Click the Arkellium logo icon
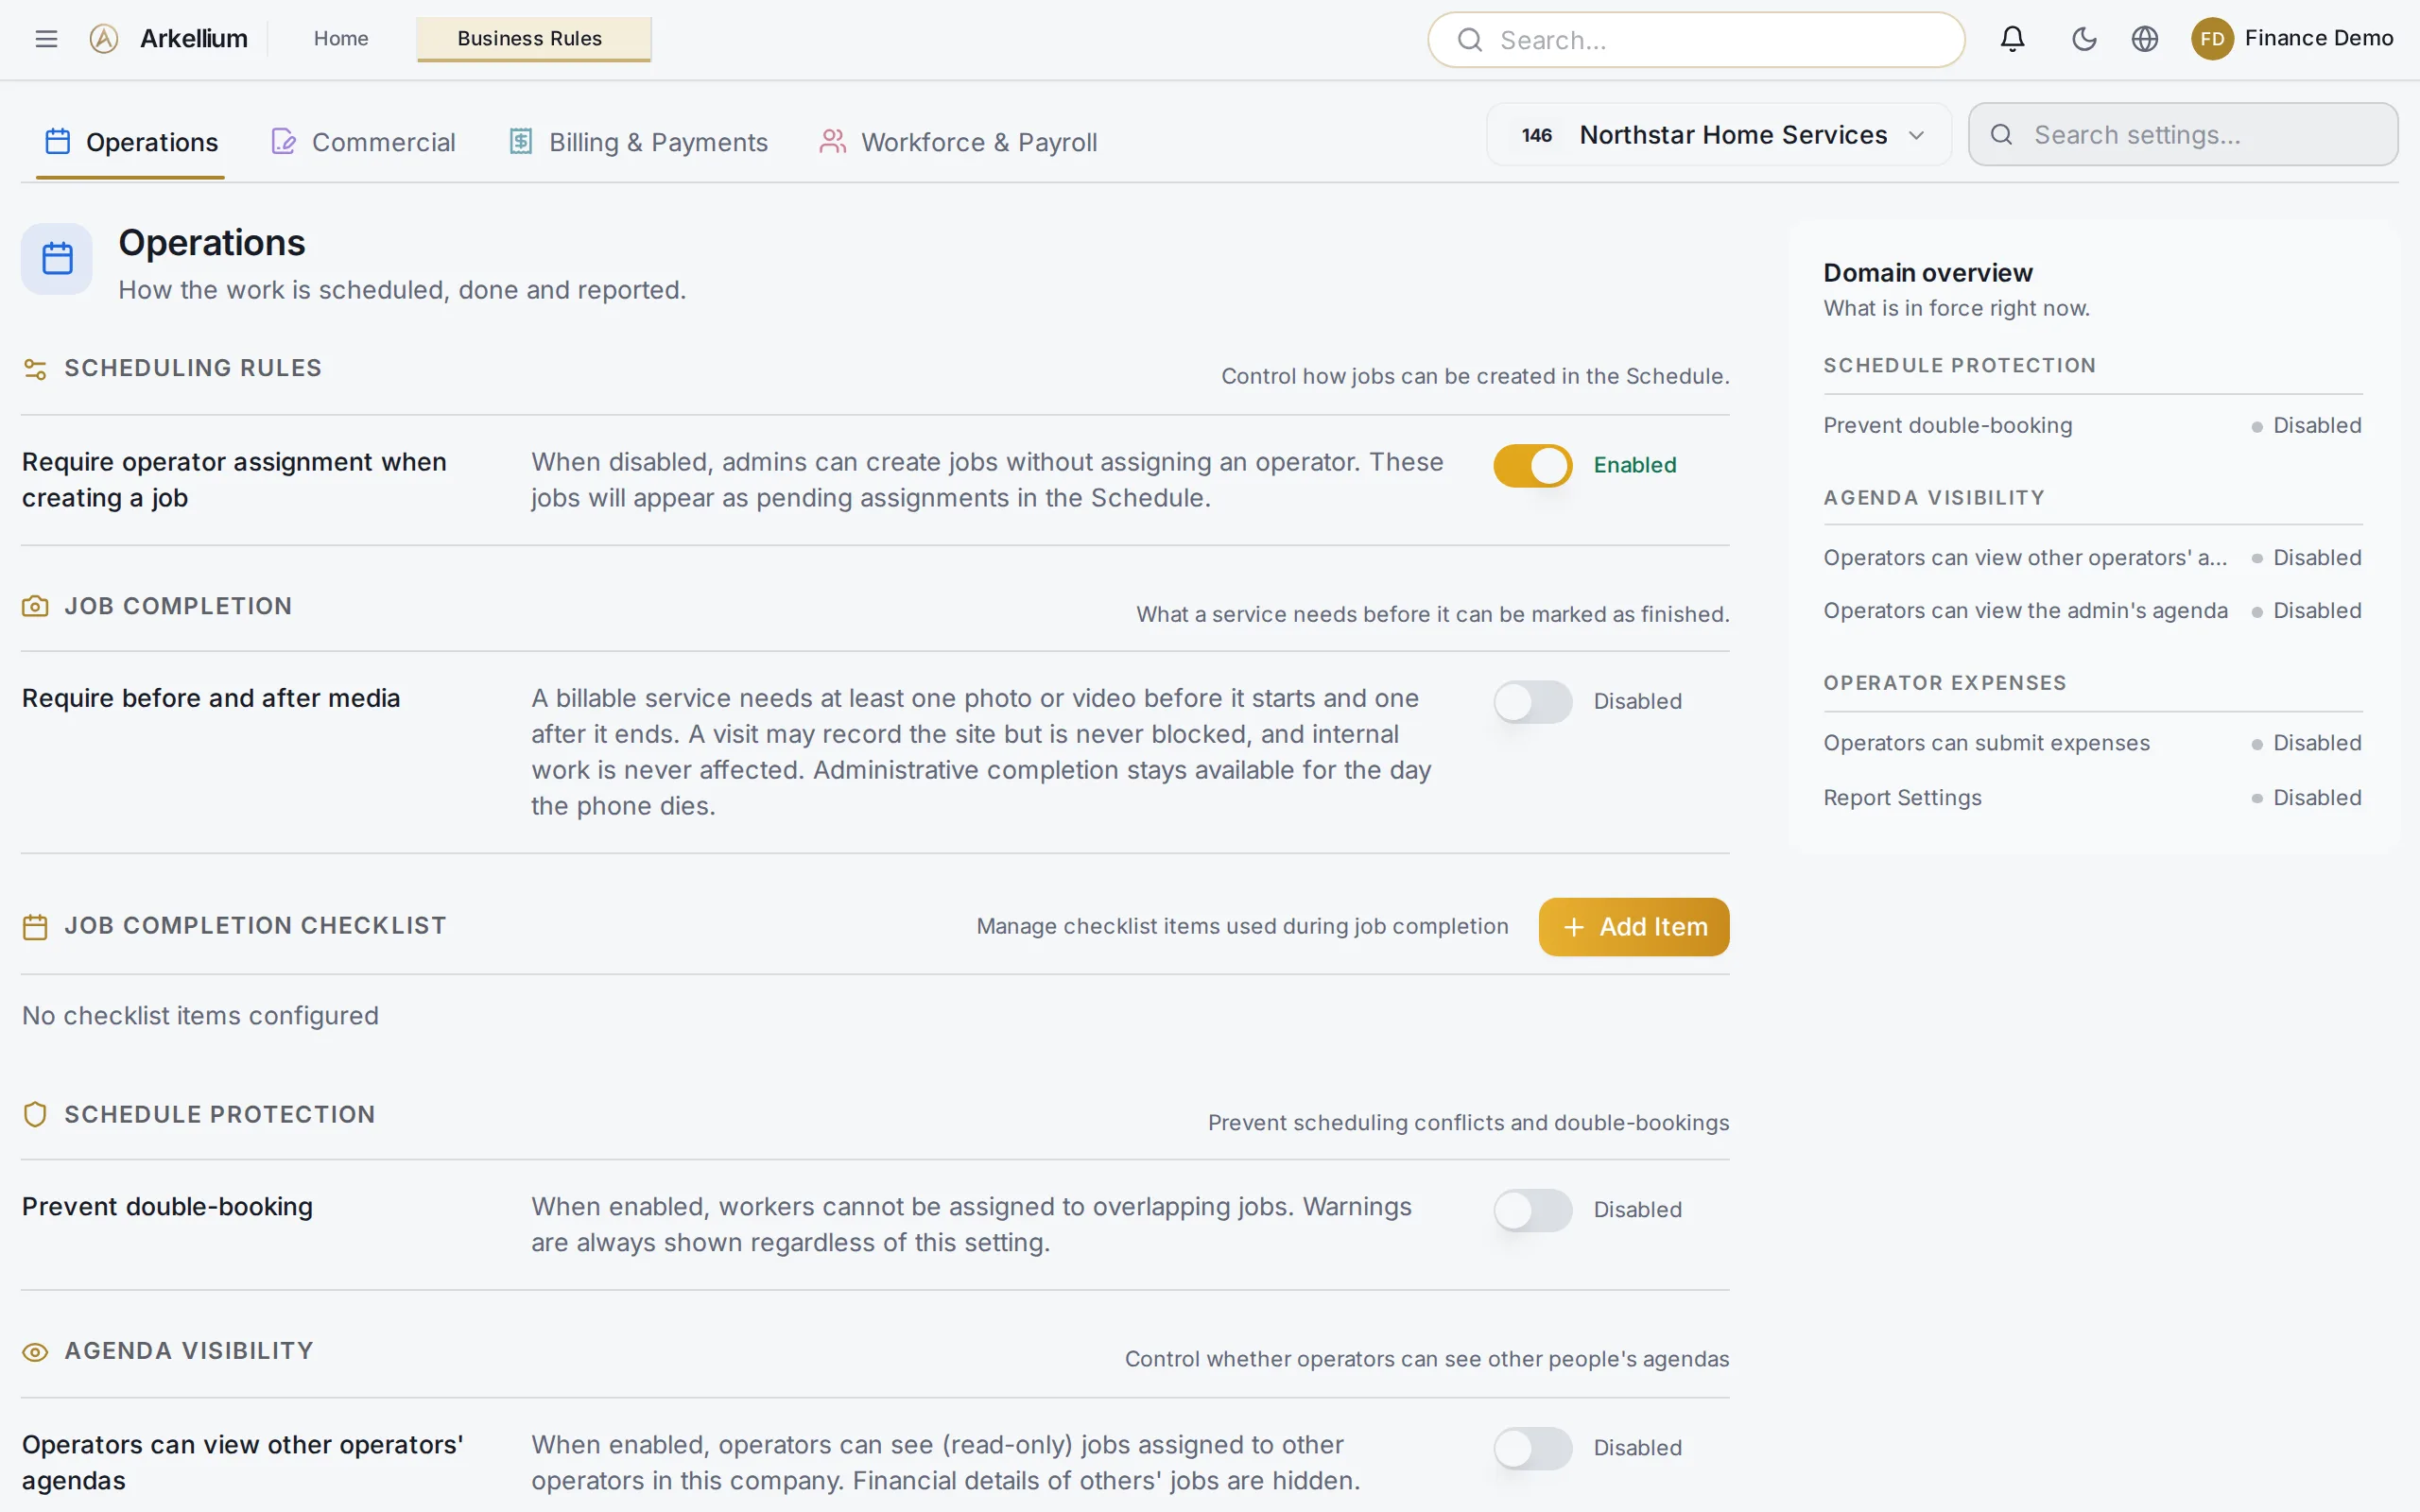 click(x=104, y=39)
